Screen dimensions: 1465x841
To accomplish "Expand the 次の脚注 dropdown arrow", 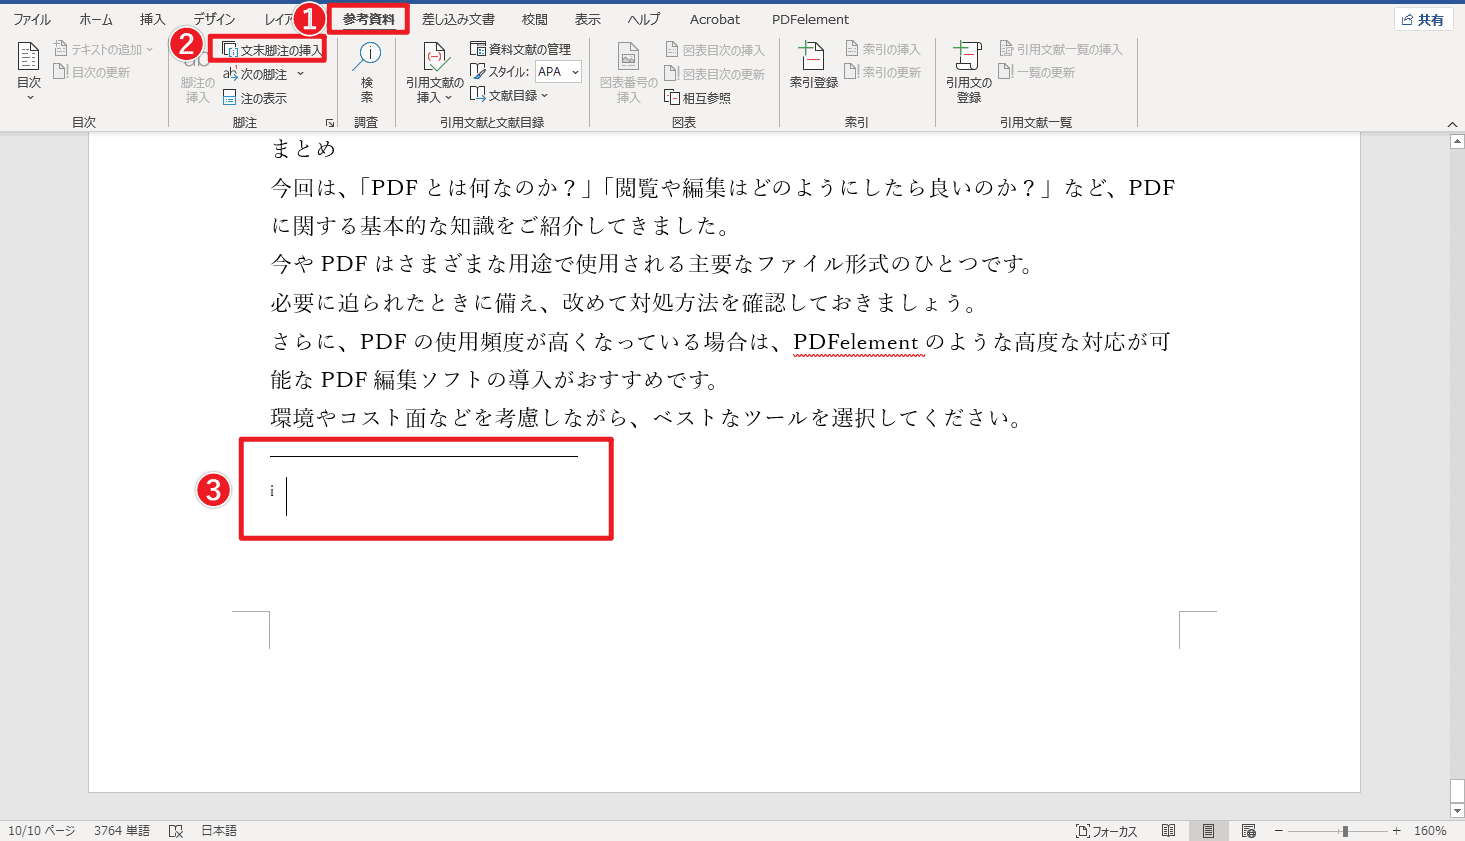I will tap(300, 74).
